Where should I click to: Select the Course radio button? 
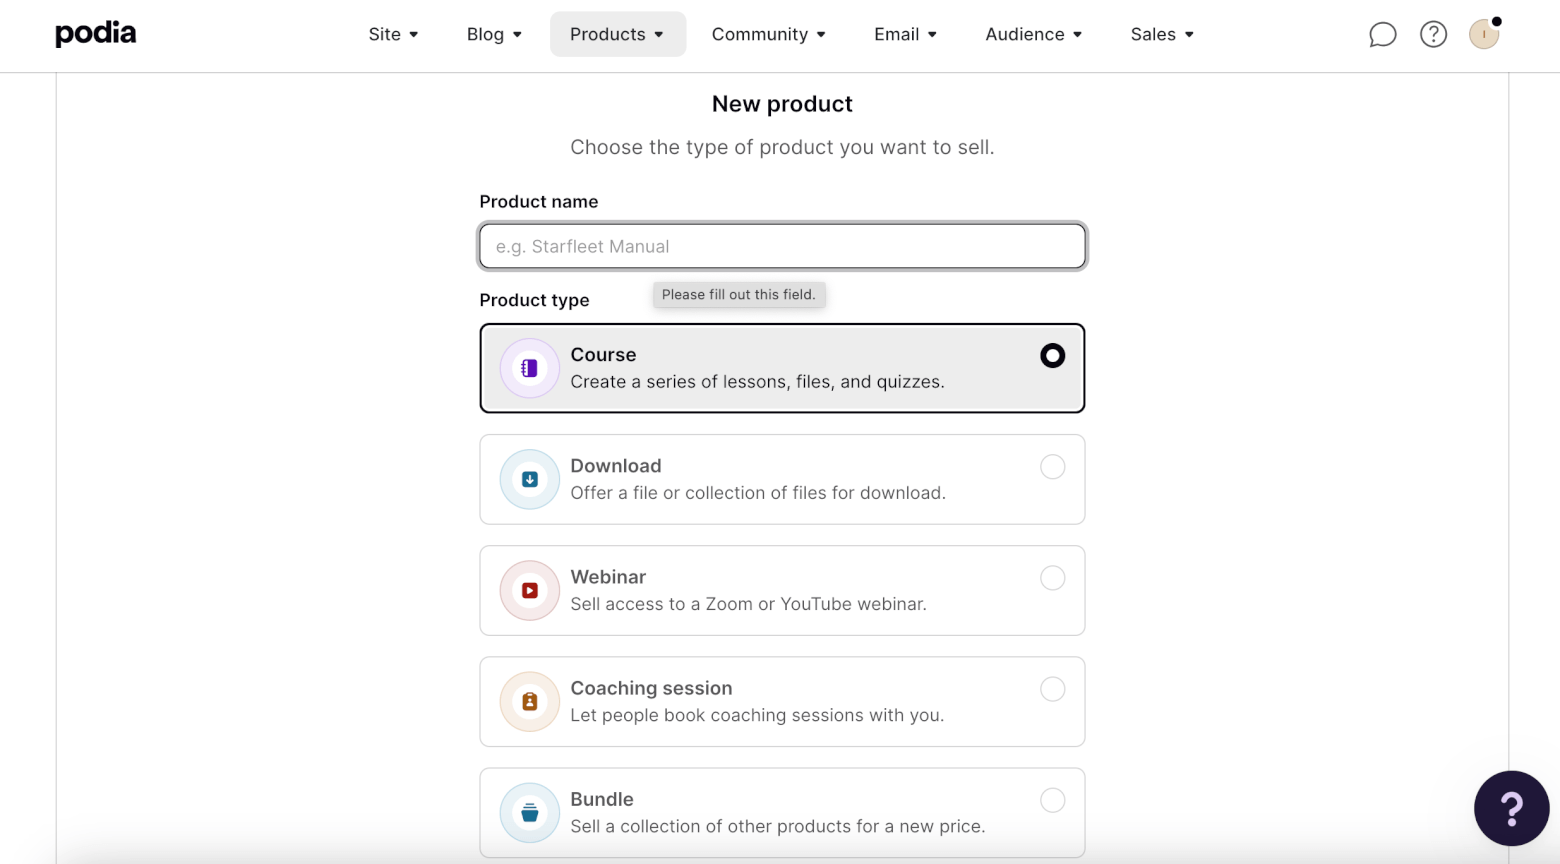1052,355
